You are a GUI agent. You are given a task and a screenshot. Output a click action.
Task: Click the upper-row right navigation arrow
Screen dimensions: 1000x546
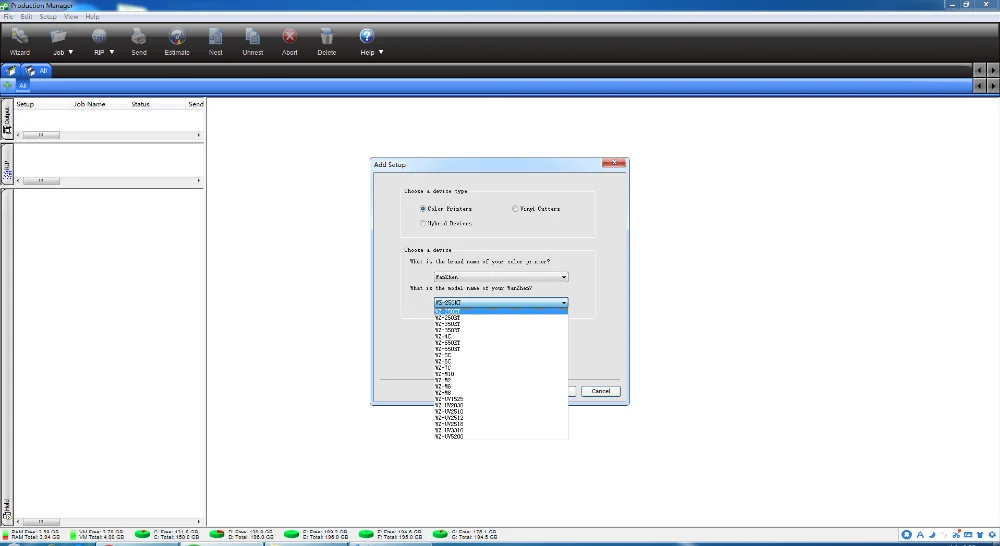coord(993,70)
